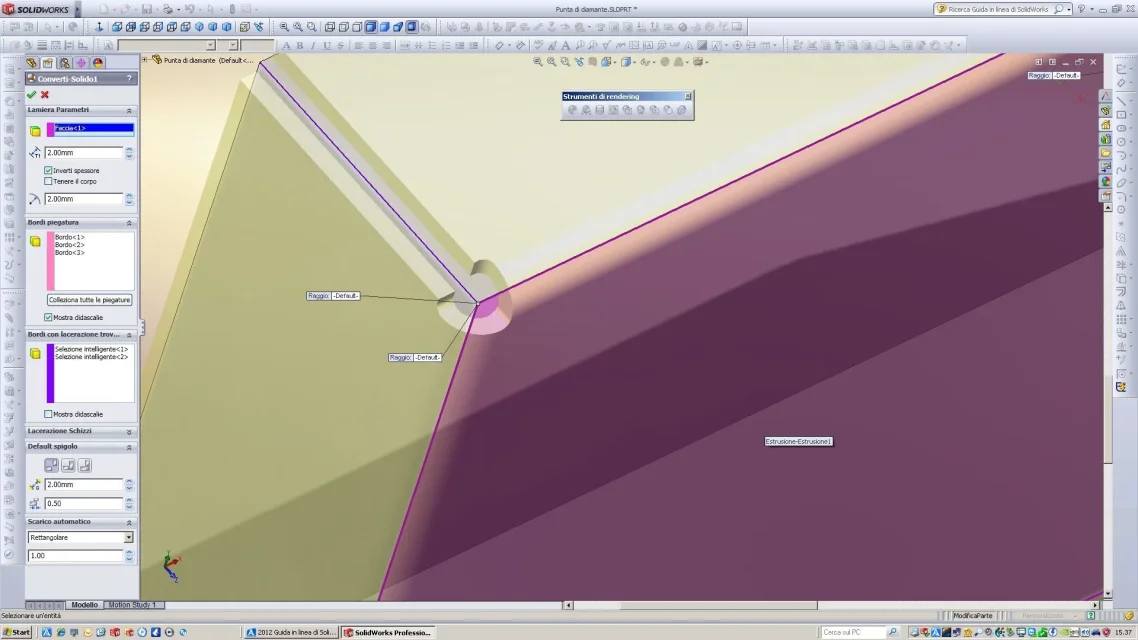Click the help question mark in Converti-Solido1 header
Viewport: 1138px width, 640px height.
pos(129,78)
